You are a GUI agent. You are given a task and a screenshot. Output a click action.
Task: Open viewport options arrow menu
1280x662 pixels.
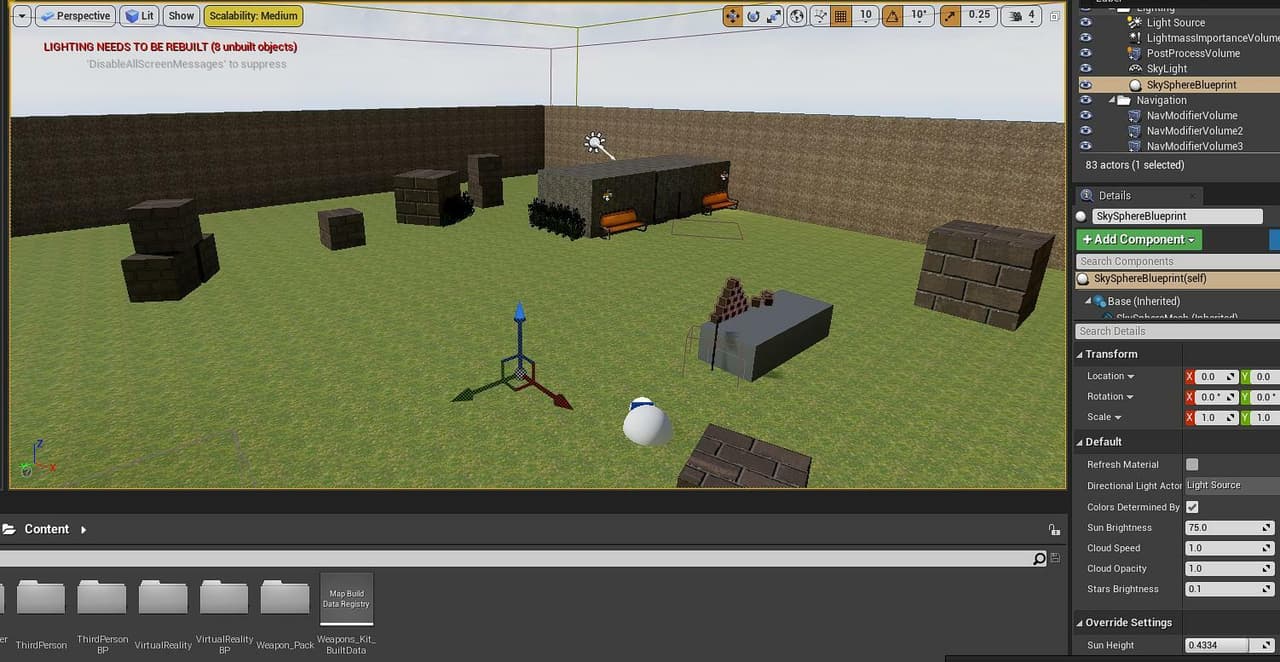click(22, 16)
